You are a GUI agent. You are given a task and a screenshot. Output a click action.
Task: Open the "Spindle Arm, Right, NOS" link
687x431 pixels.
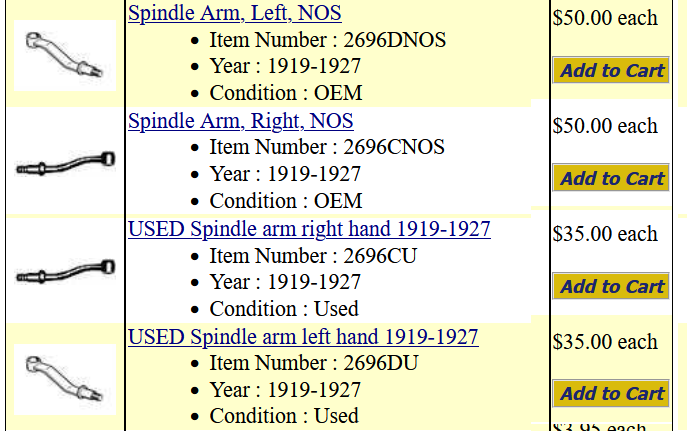(240, 121)
